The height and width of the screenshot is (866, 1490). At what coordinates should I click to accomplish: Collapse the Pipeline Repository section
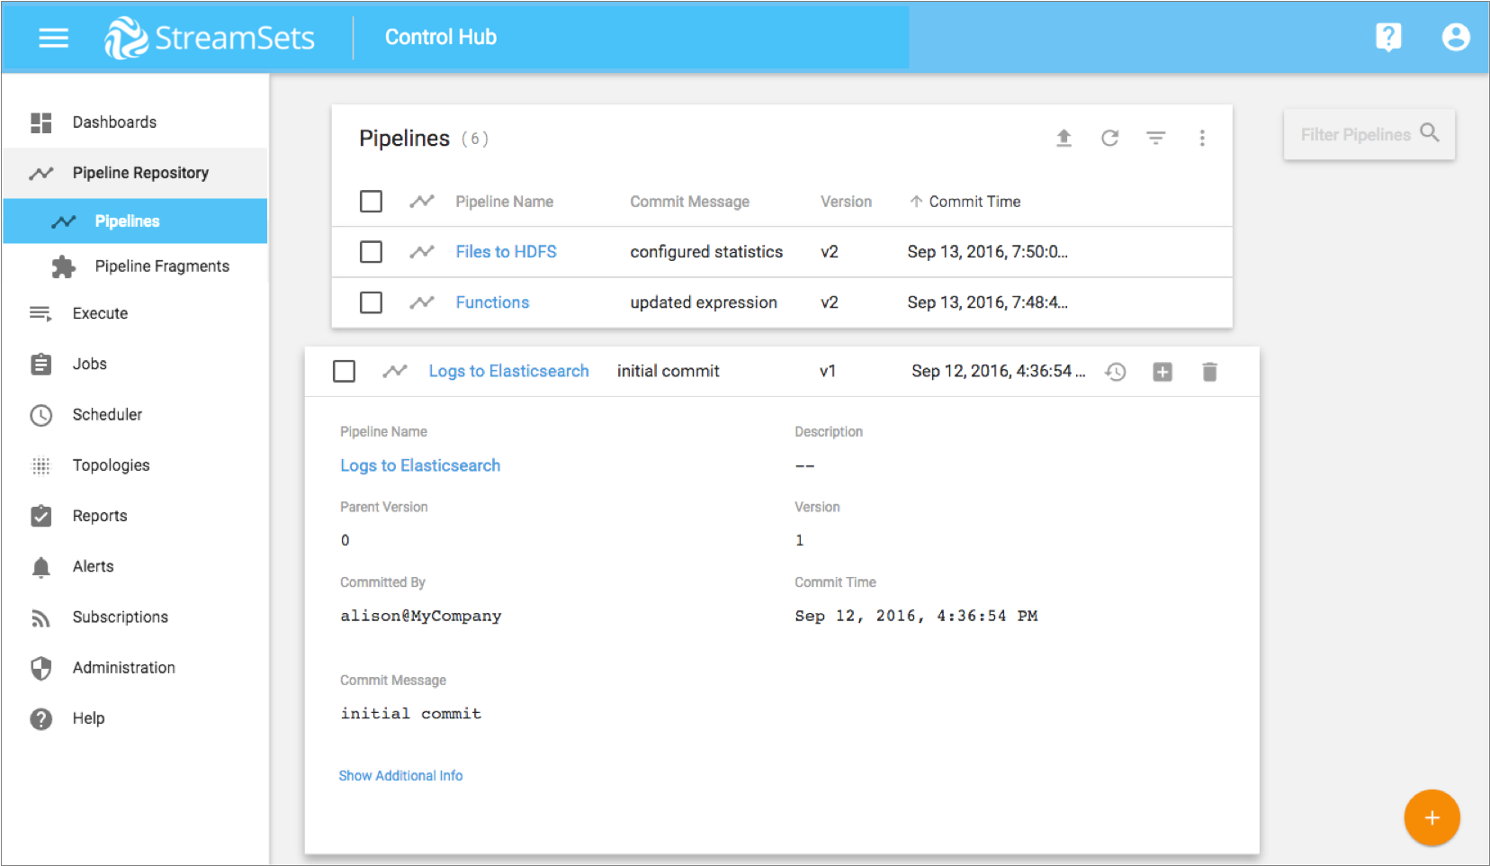tap(140, 173)
